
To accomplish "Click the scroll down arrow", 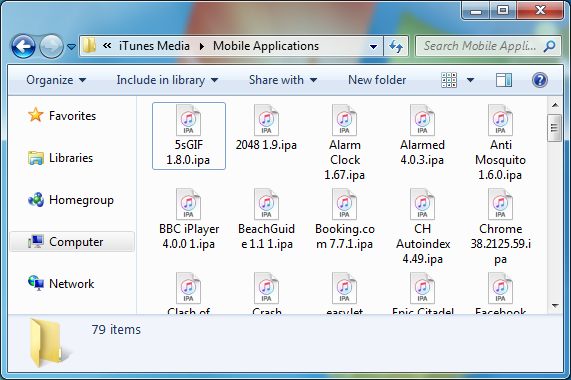I will (555, 306).
